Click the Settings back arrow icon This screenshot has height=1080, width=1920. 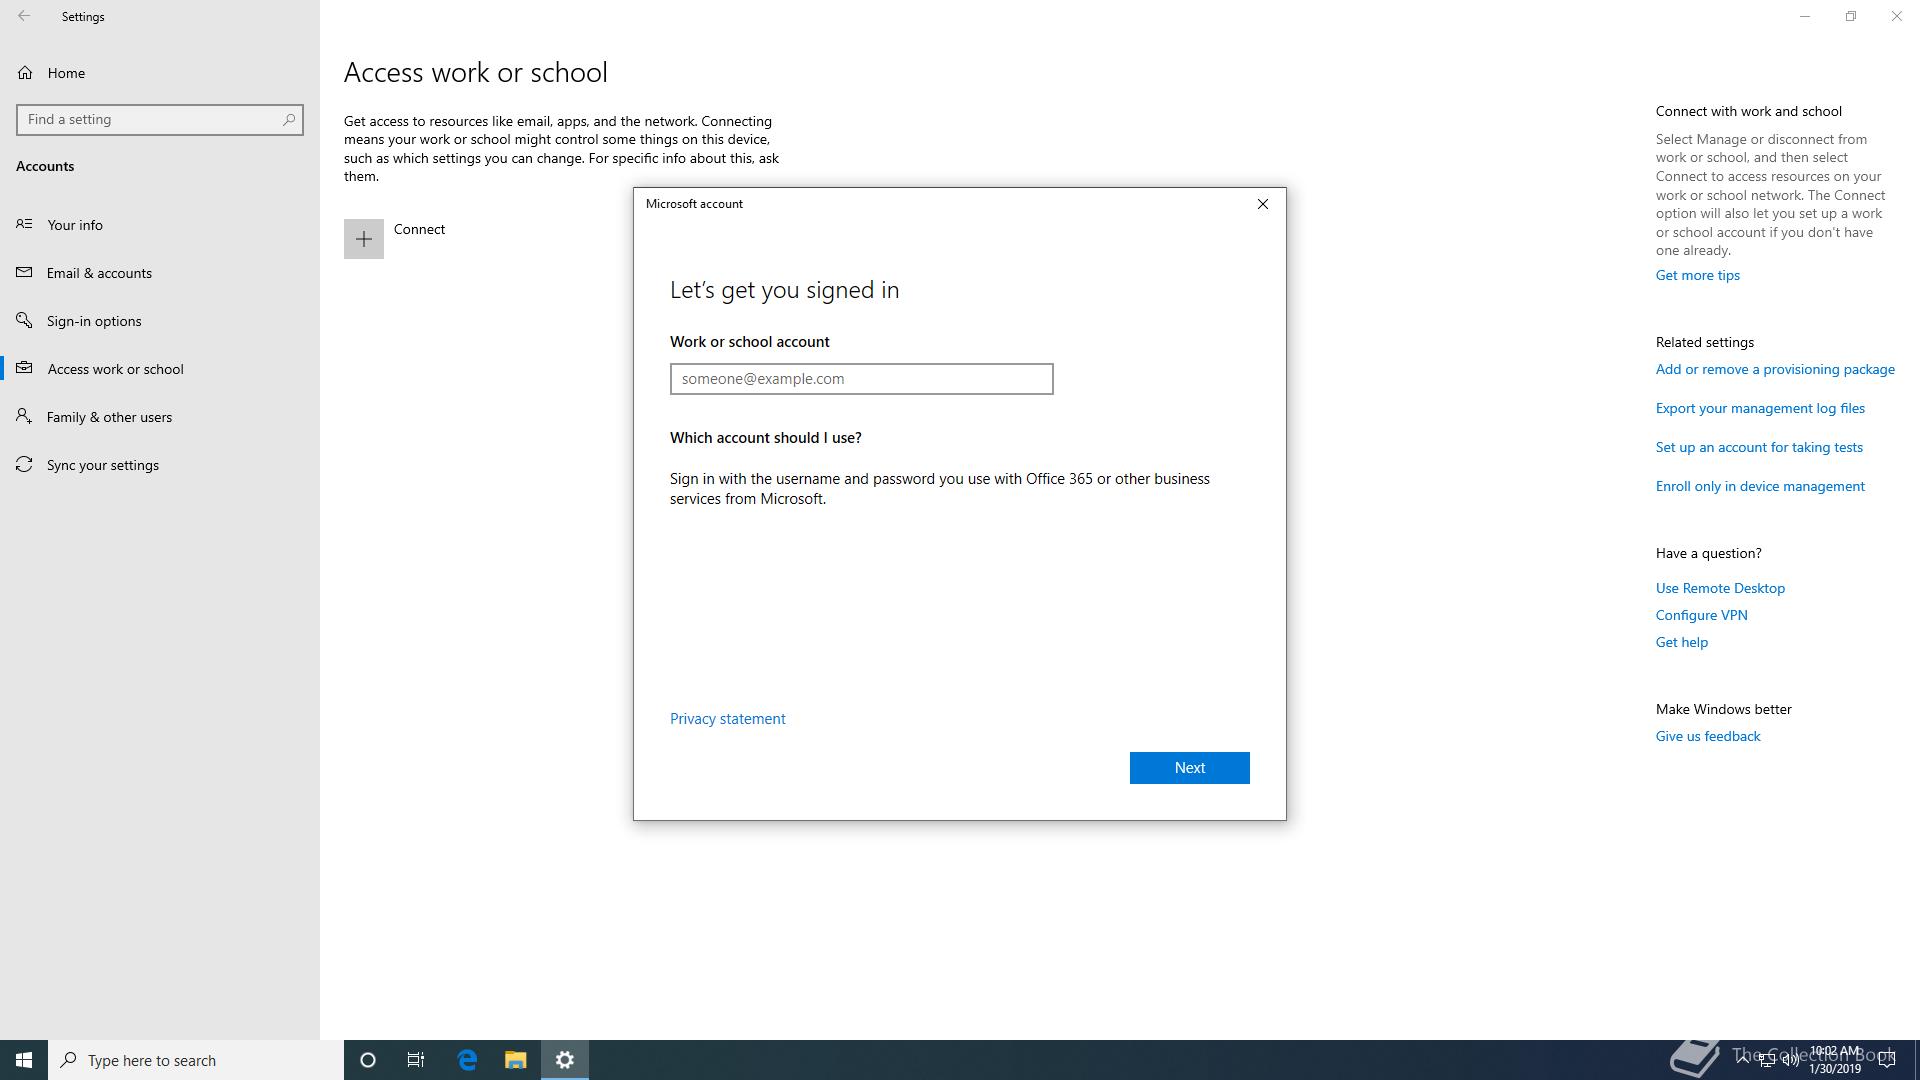[x=24, y=16]
